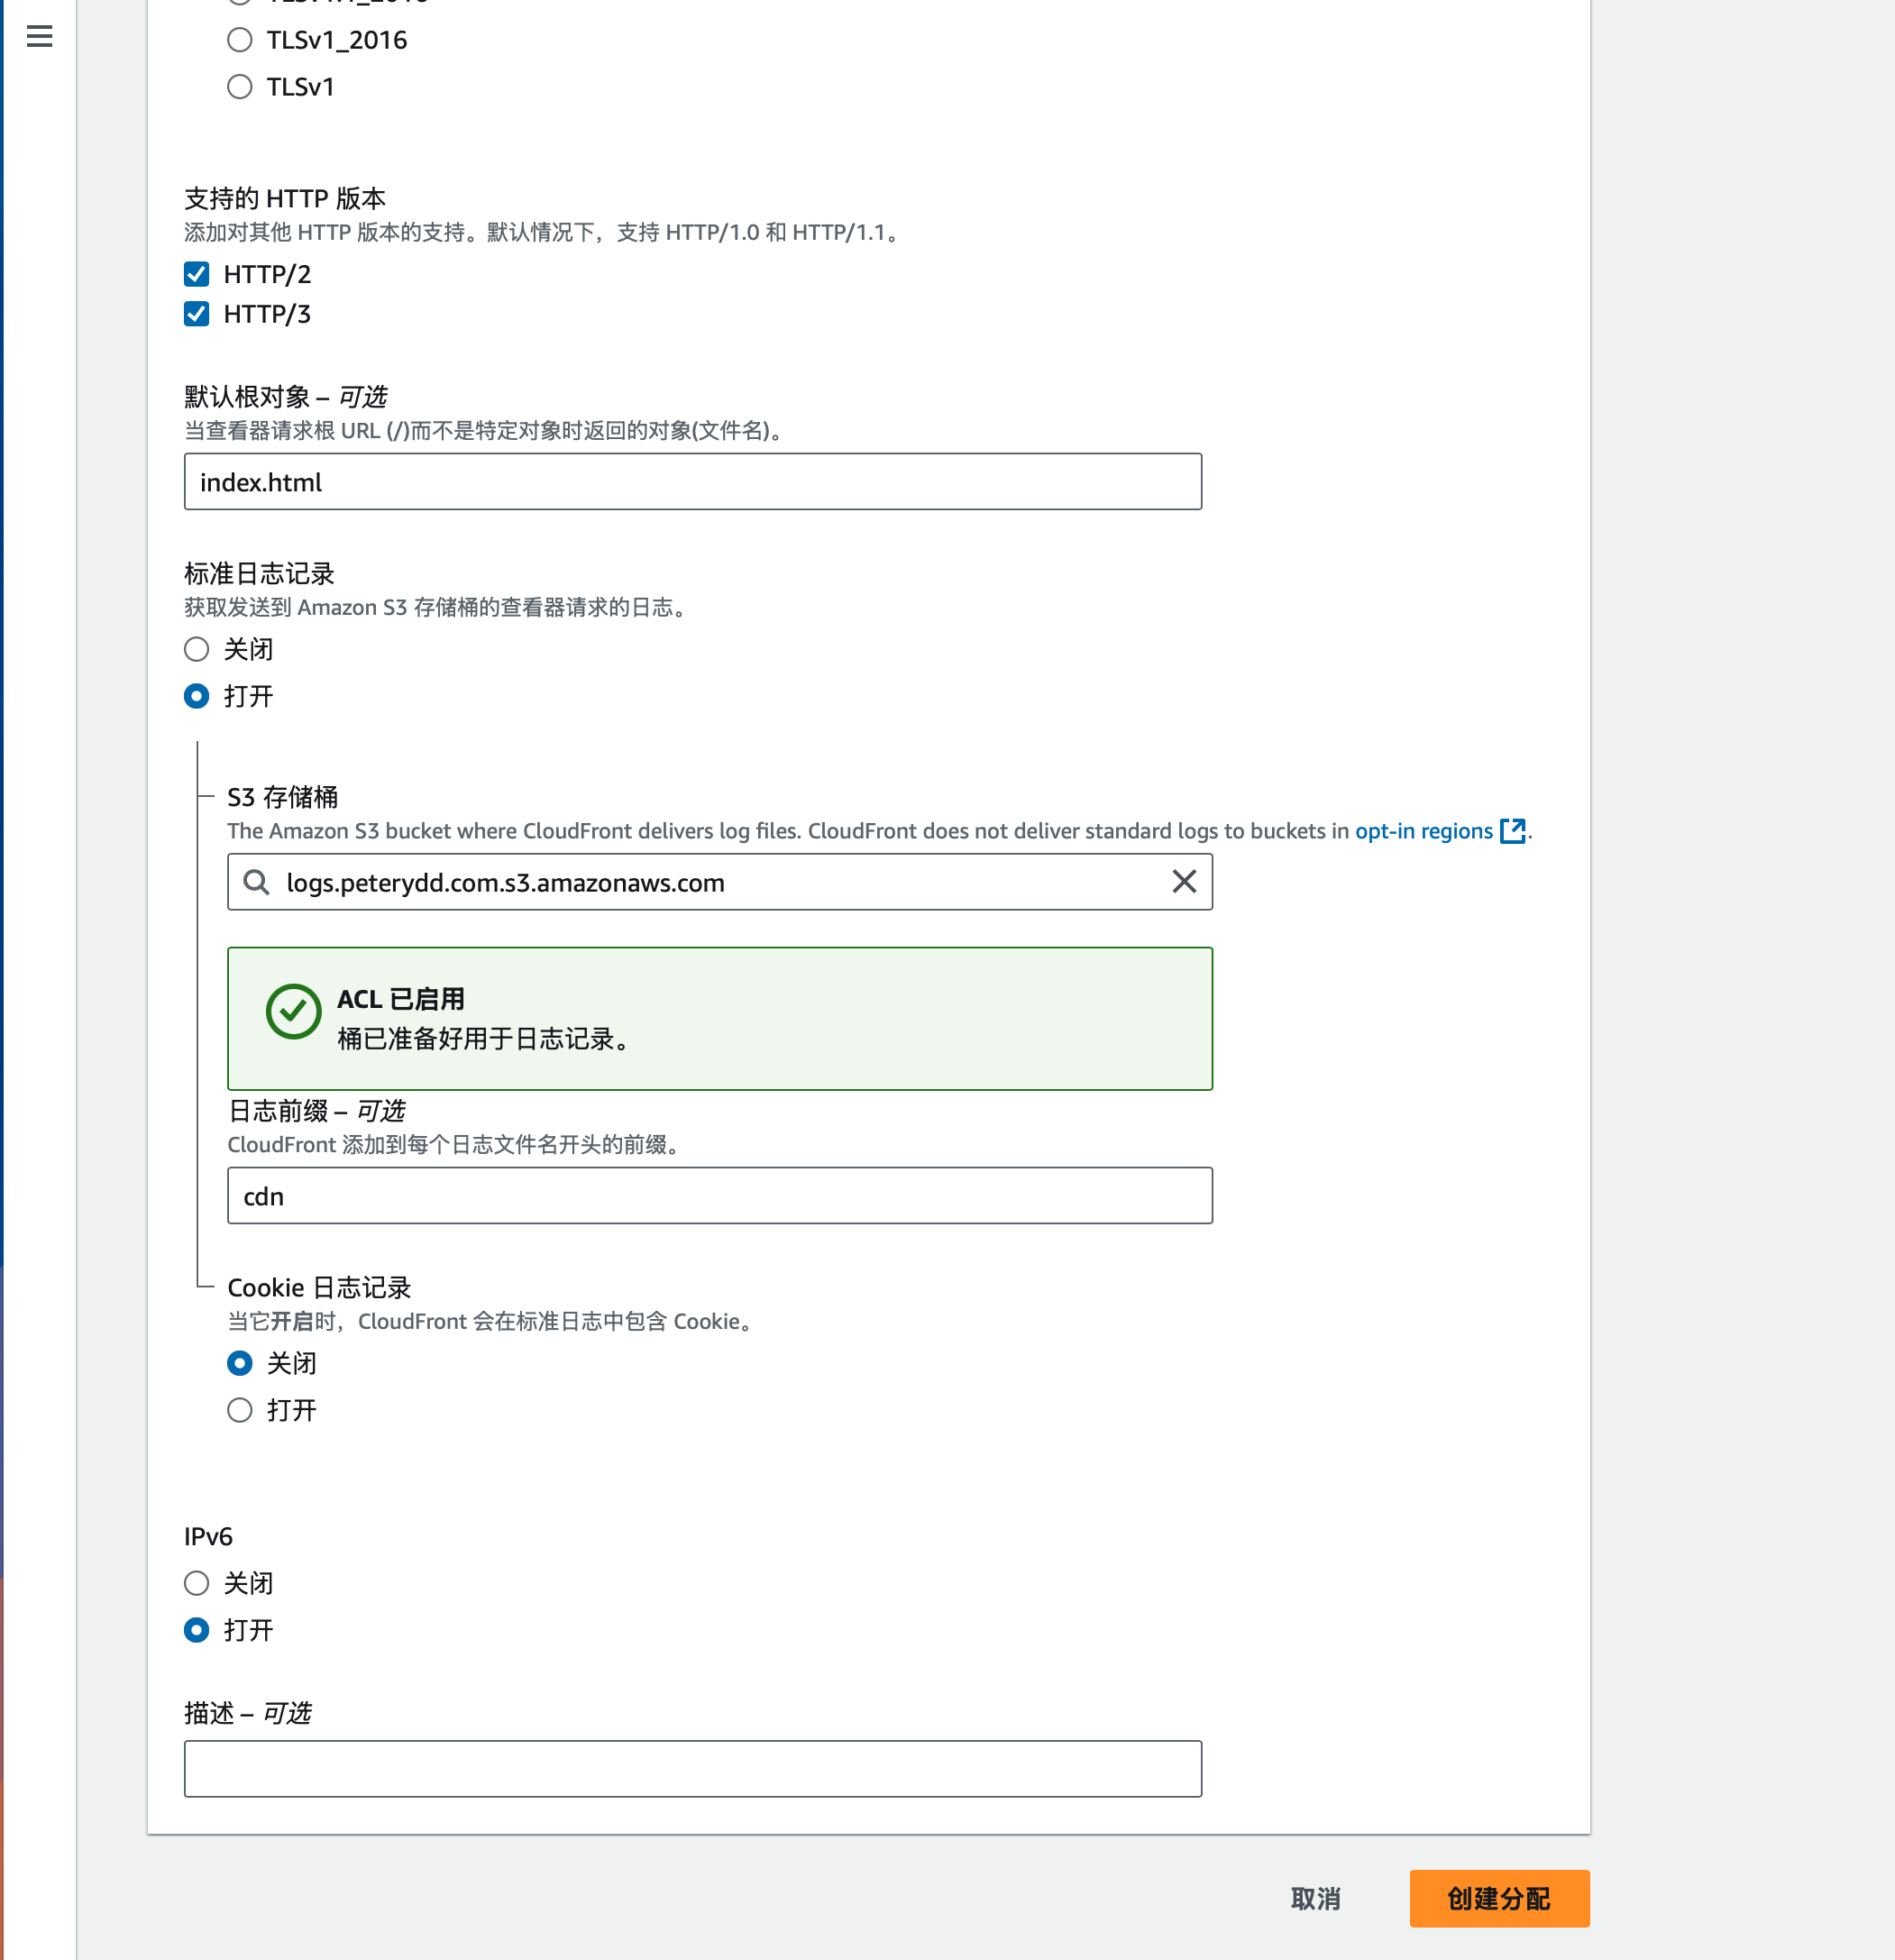This screenshot has width=1895, height=1960.
Task: Open the hamburger navigation menu
Action: click(39, 37)
